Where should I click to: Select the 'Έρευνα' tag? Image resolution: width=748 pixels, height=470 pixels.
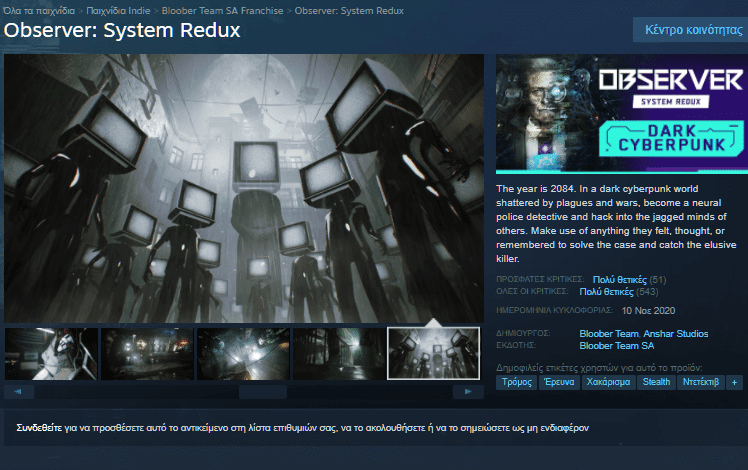[559, 382]
